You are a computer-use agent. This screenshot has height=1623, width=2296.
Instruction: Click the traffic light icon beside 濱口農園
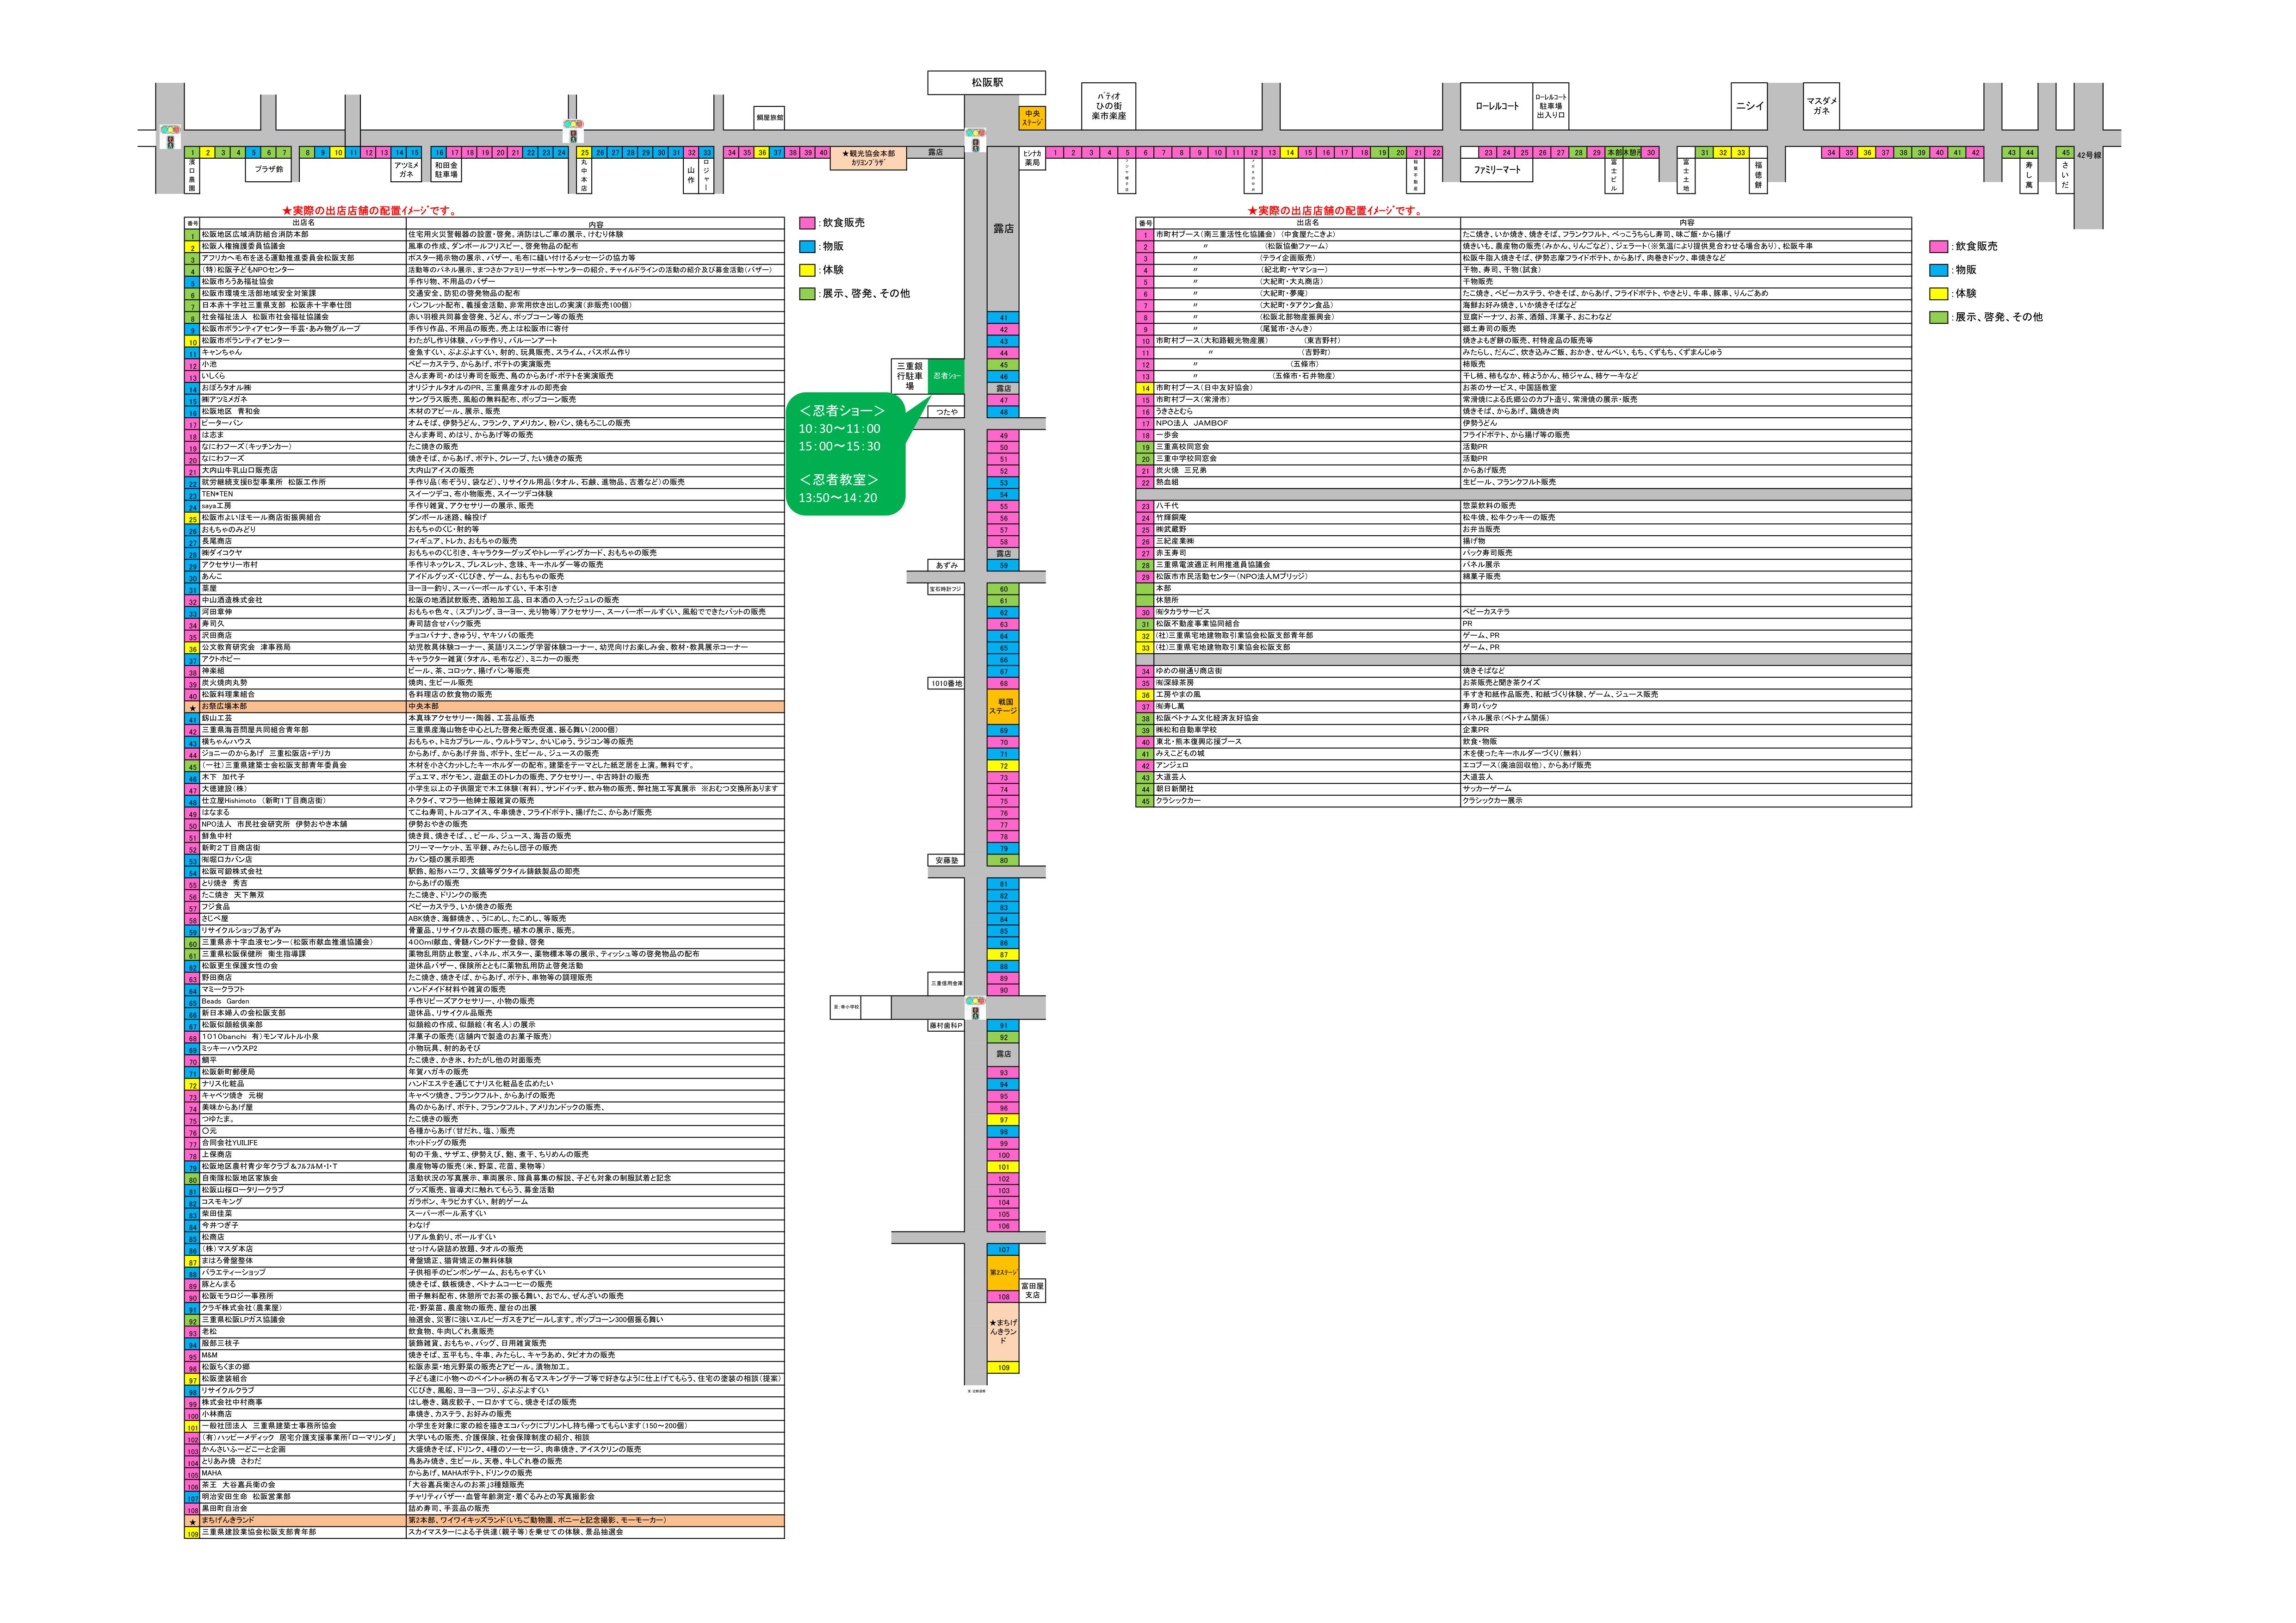(x=170, y=136)
